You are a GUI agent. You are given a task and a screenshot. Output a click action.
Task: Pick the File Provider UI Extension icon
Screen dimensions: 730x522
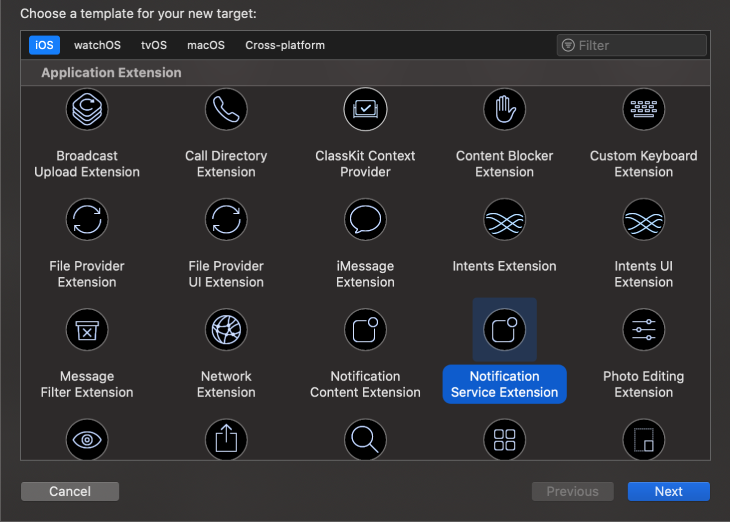[x=226, y=219]
